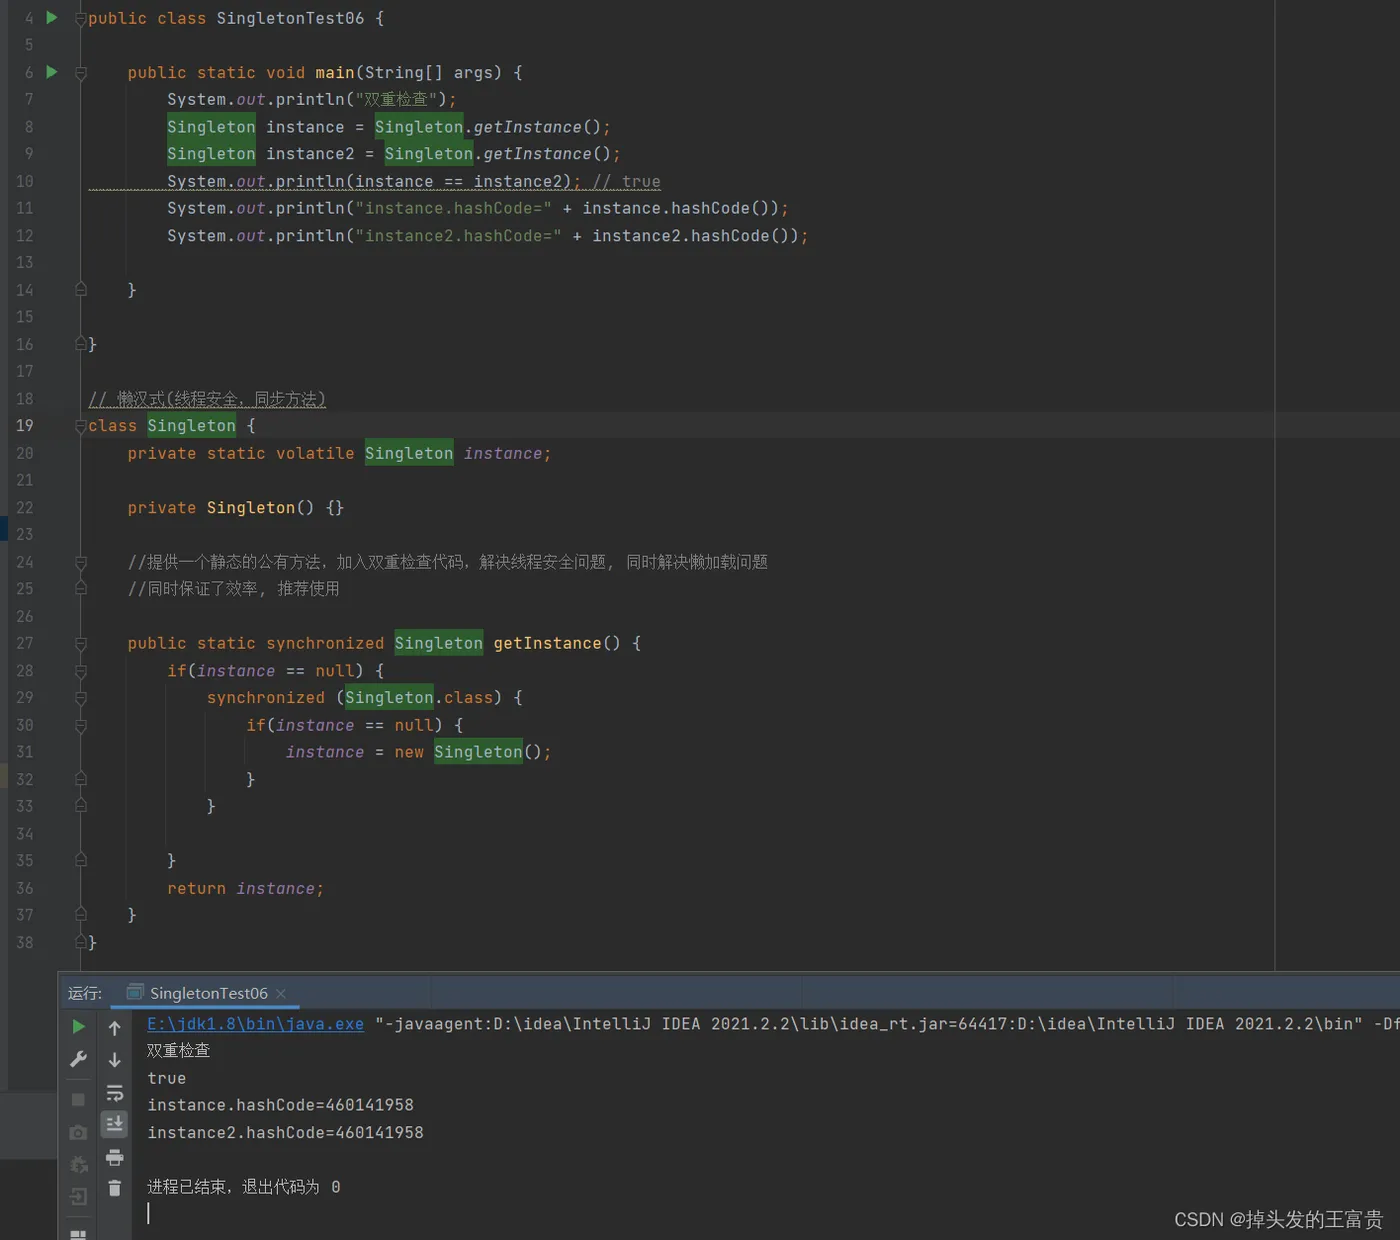
Task: Click the string "instance.hashCode=" on line 11
Action: pos(454,208)
